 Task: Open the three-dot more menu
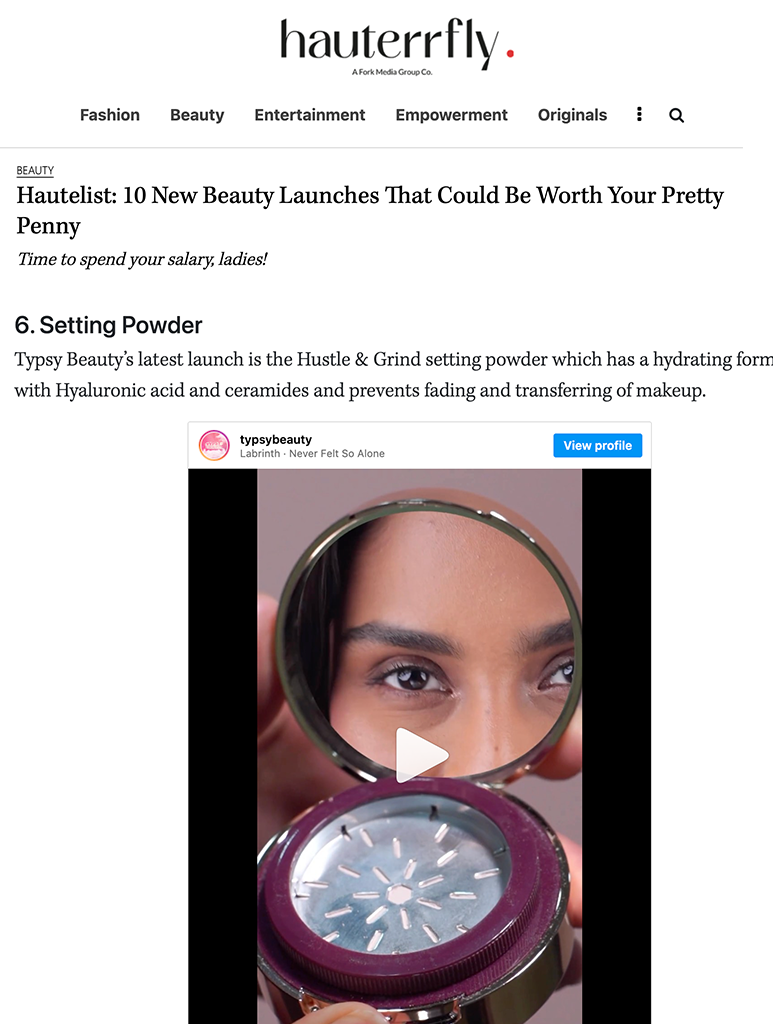[x=639, y=114]
